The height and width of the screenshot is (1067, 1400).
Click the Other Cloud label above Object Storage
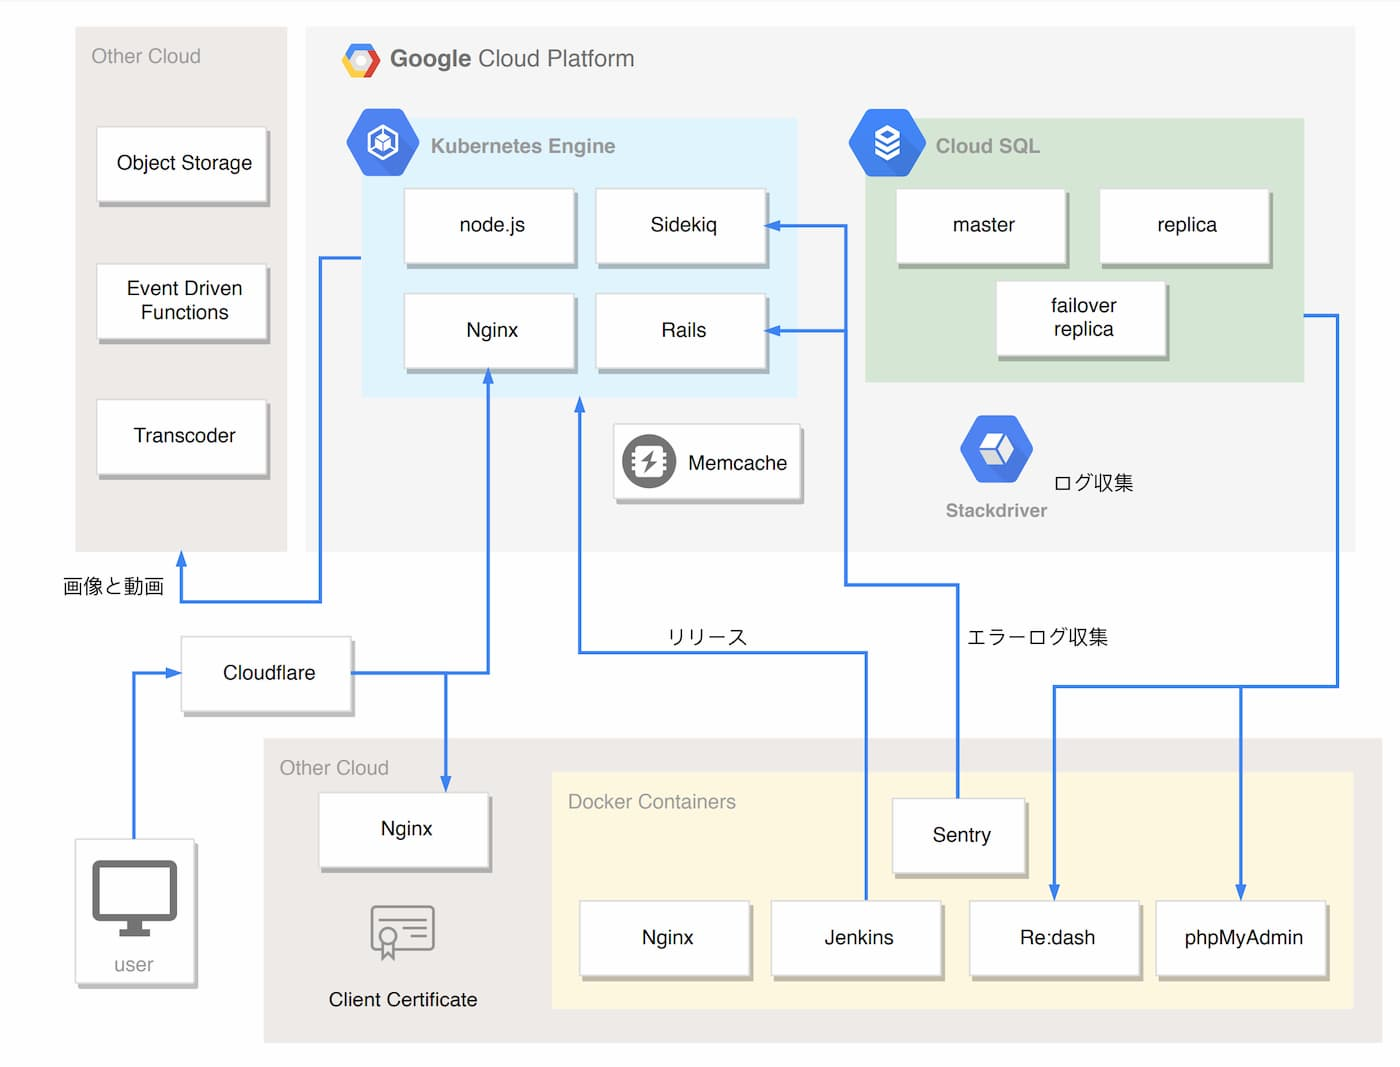point(146,56)
